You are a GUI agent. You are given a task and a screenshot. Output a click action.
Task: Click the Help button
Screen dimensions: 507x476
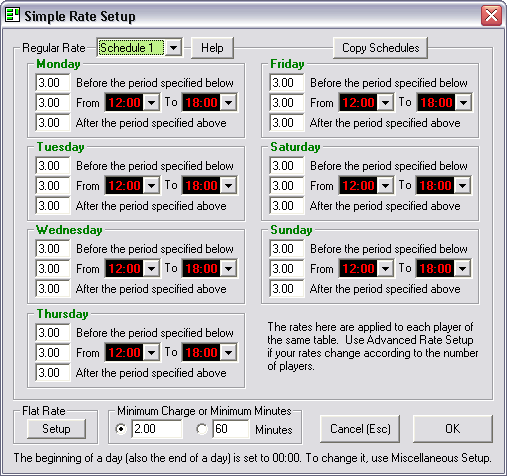tap(212, 48)
